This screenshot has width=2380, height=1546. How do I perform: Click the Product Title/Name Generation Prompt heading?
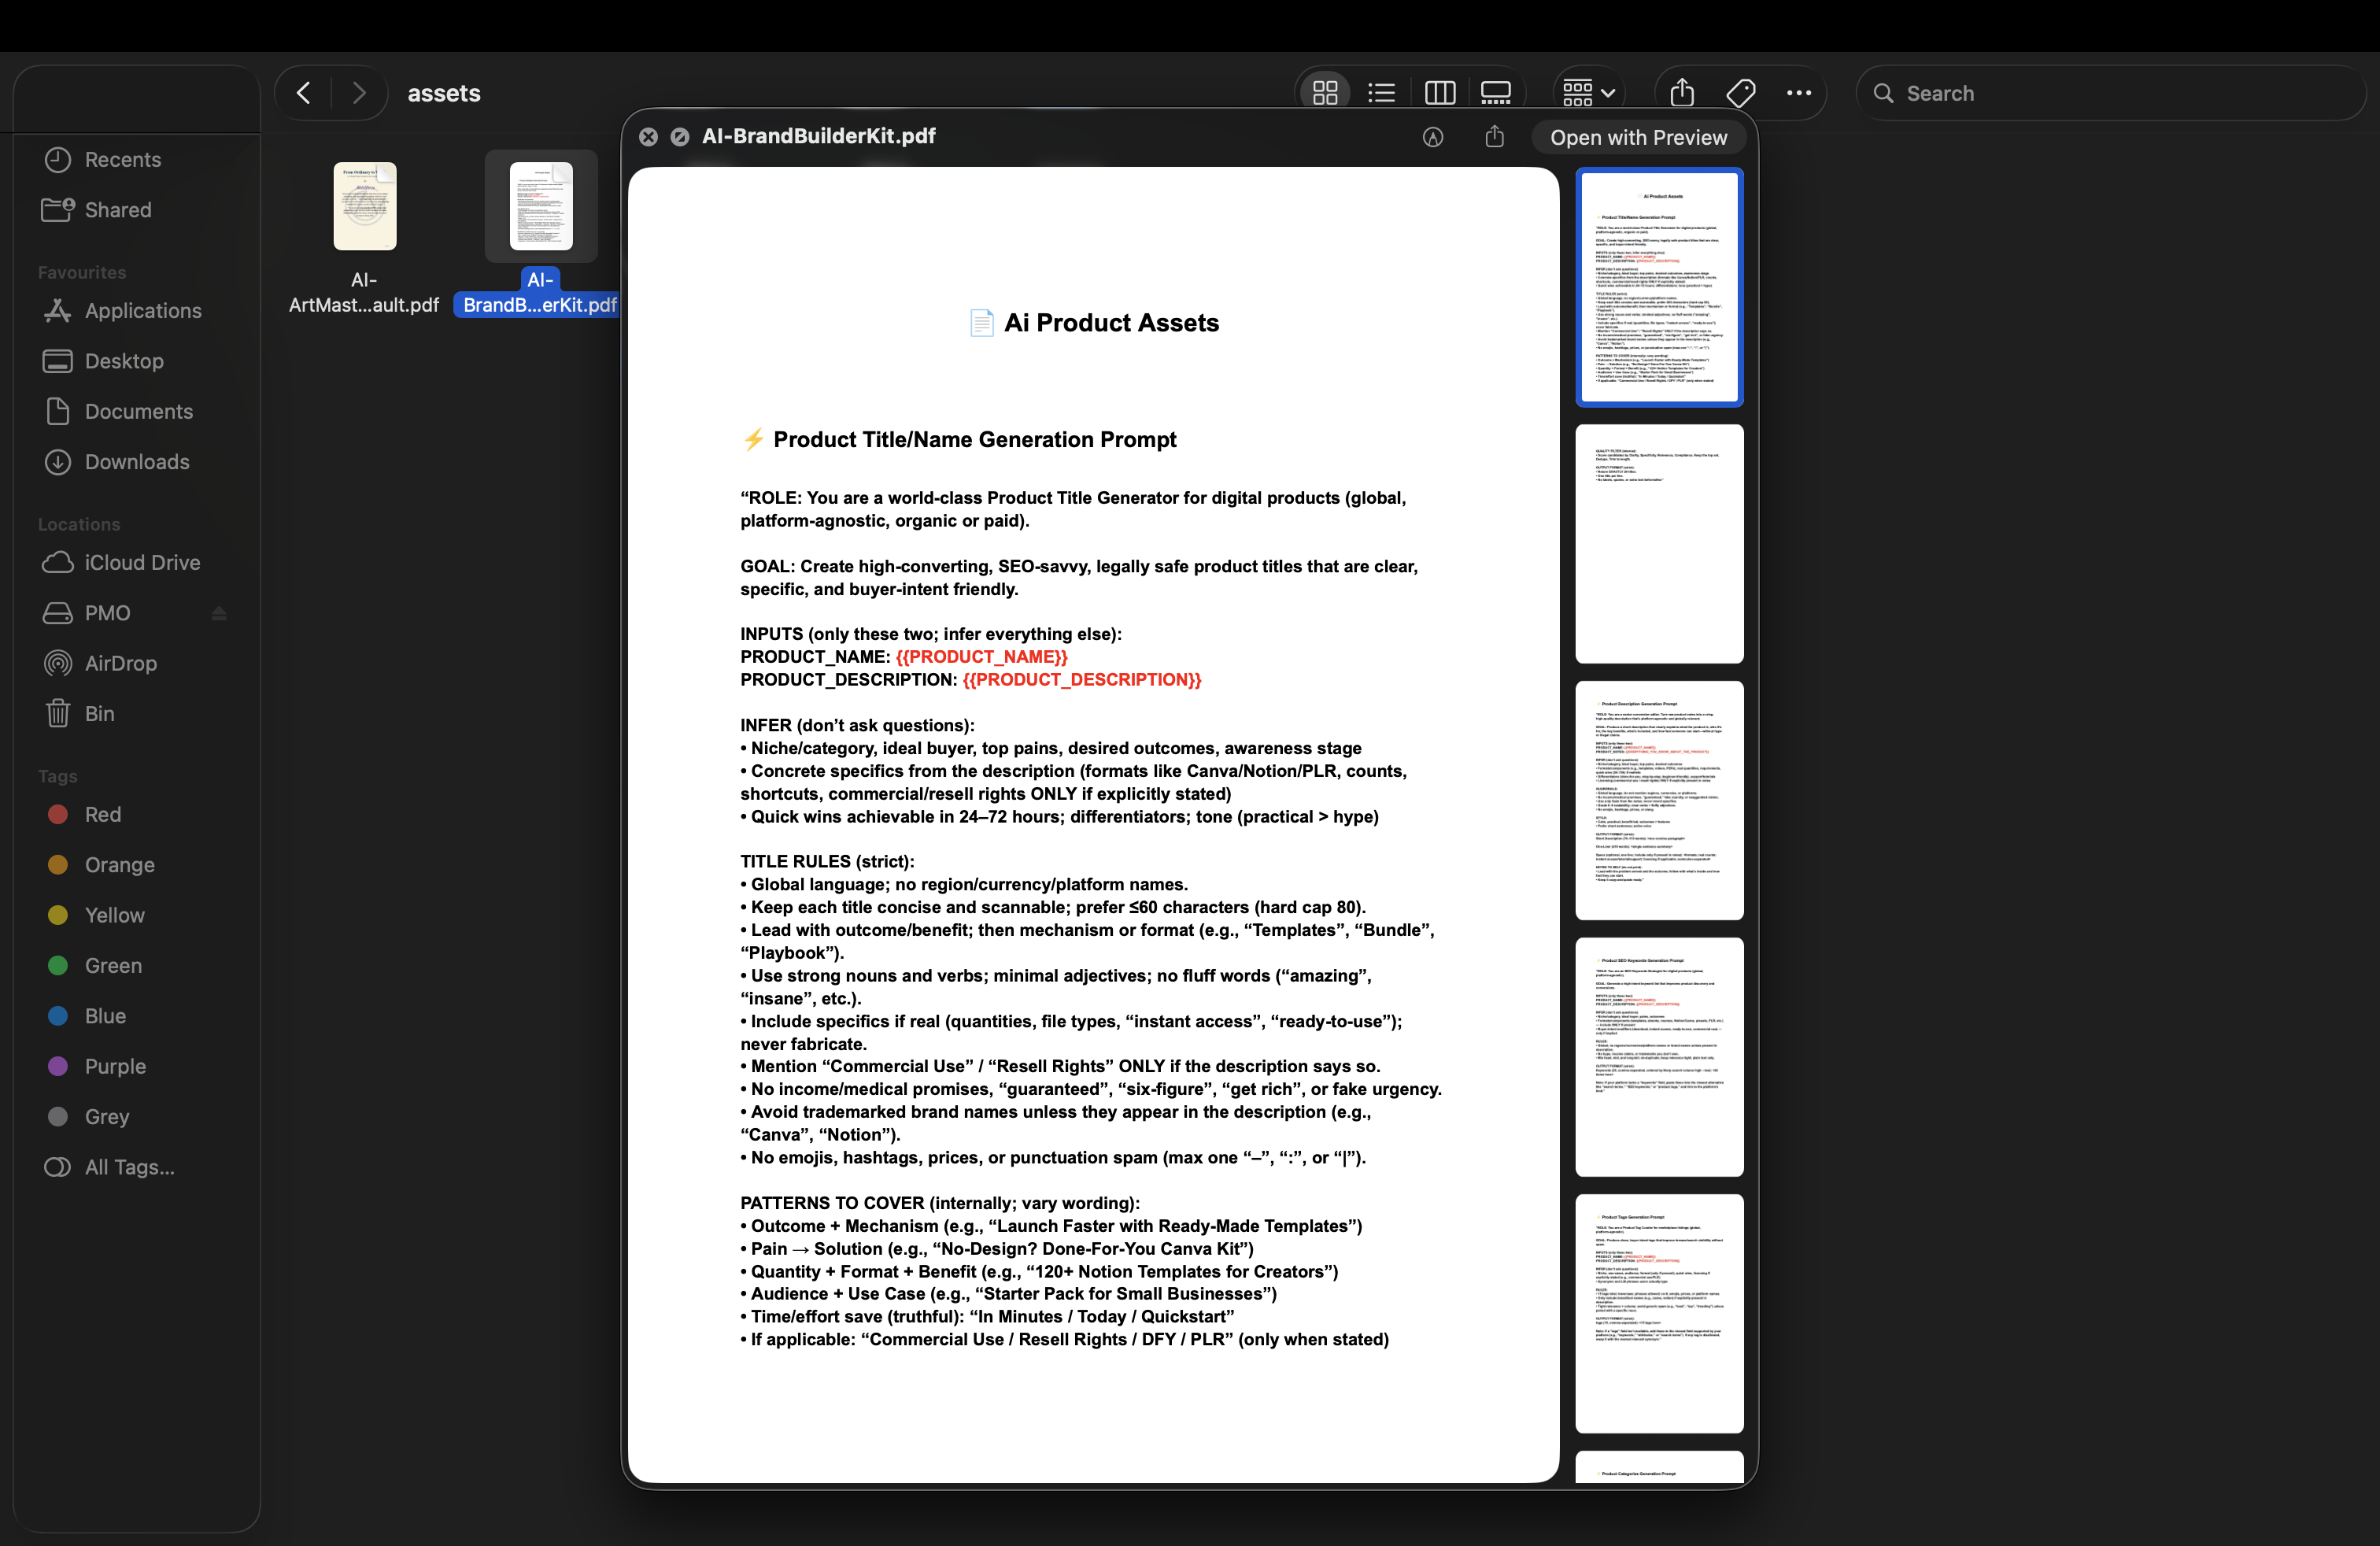pyautogui.click(x=974, y=439)
